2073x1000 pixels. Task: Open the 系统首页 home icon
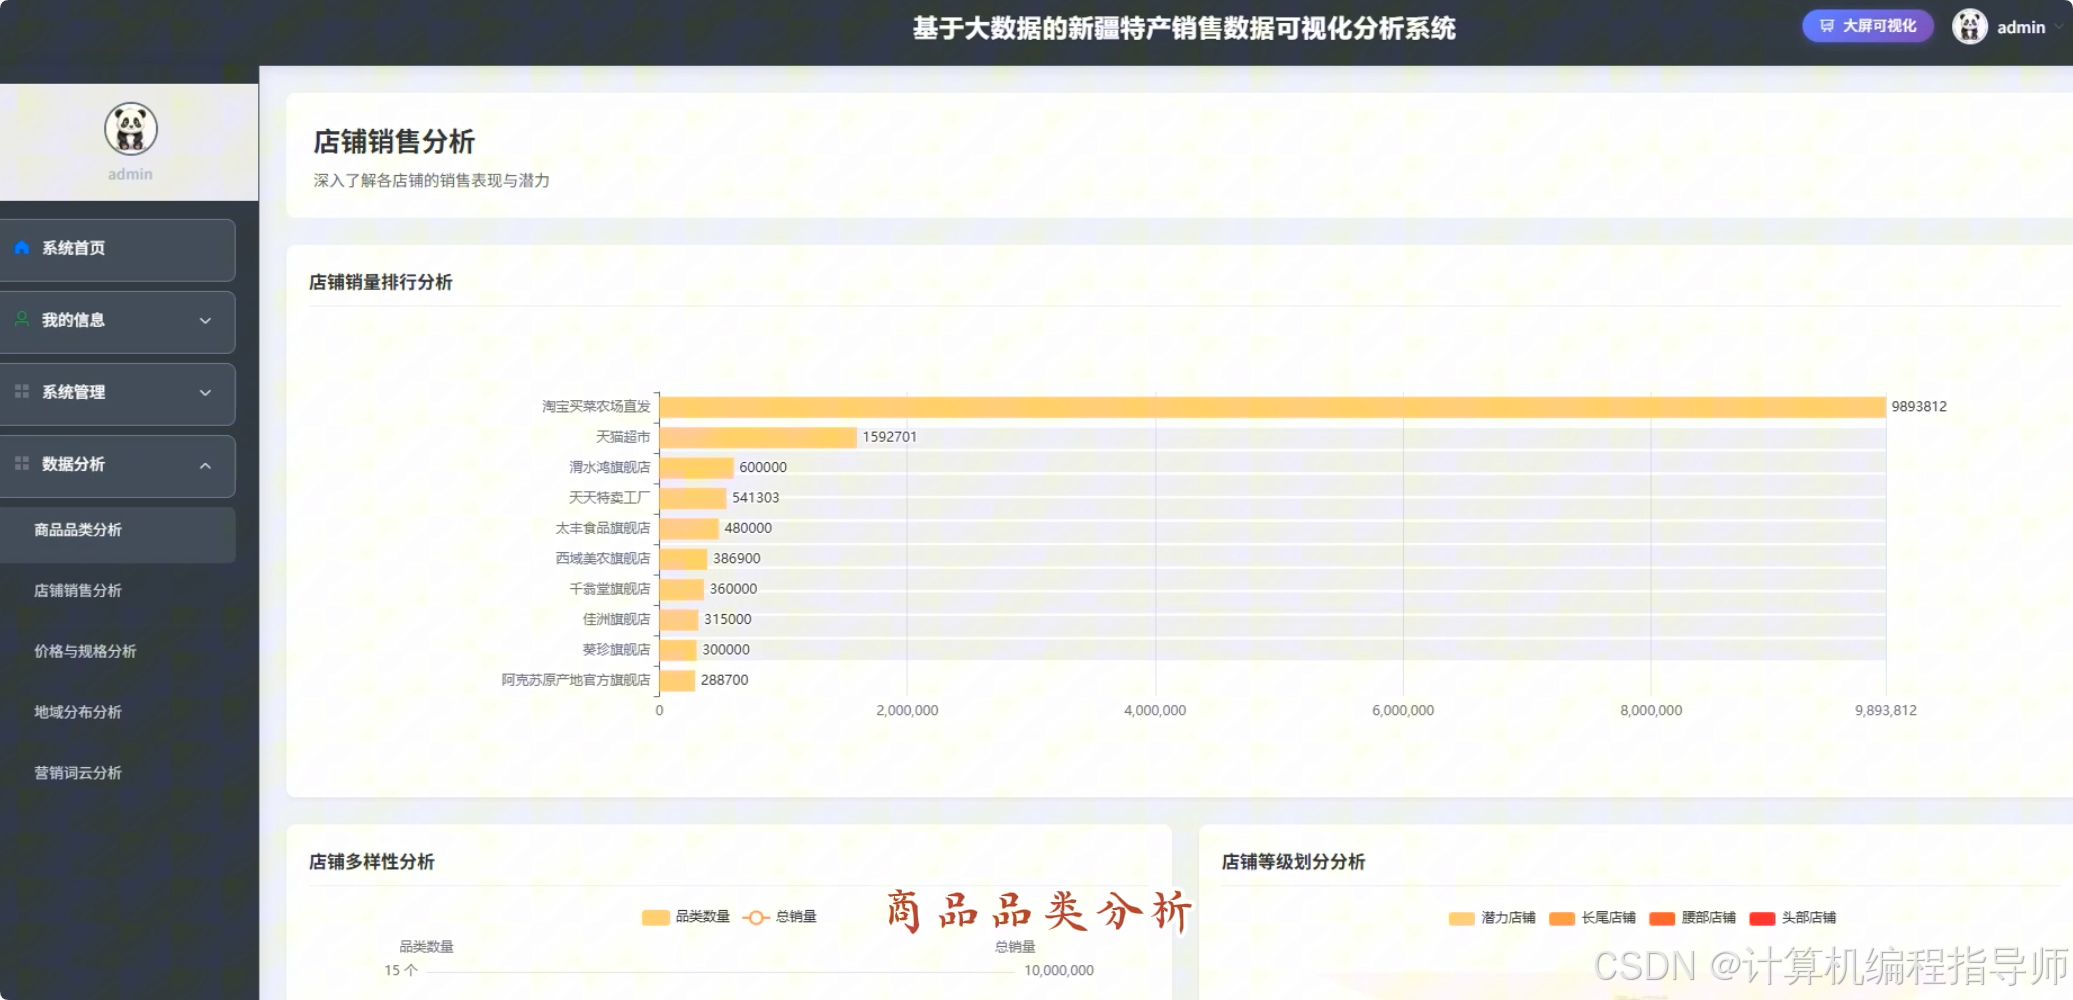[21, 248]
